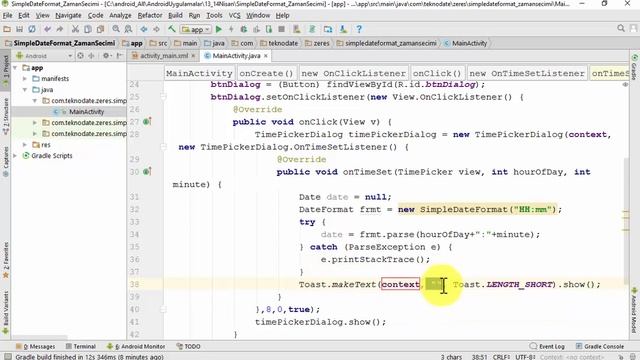This screenshot has height=360, width=640.
Task: Open the File menu
Action: (x=7, y=16)
